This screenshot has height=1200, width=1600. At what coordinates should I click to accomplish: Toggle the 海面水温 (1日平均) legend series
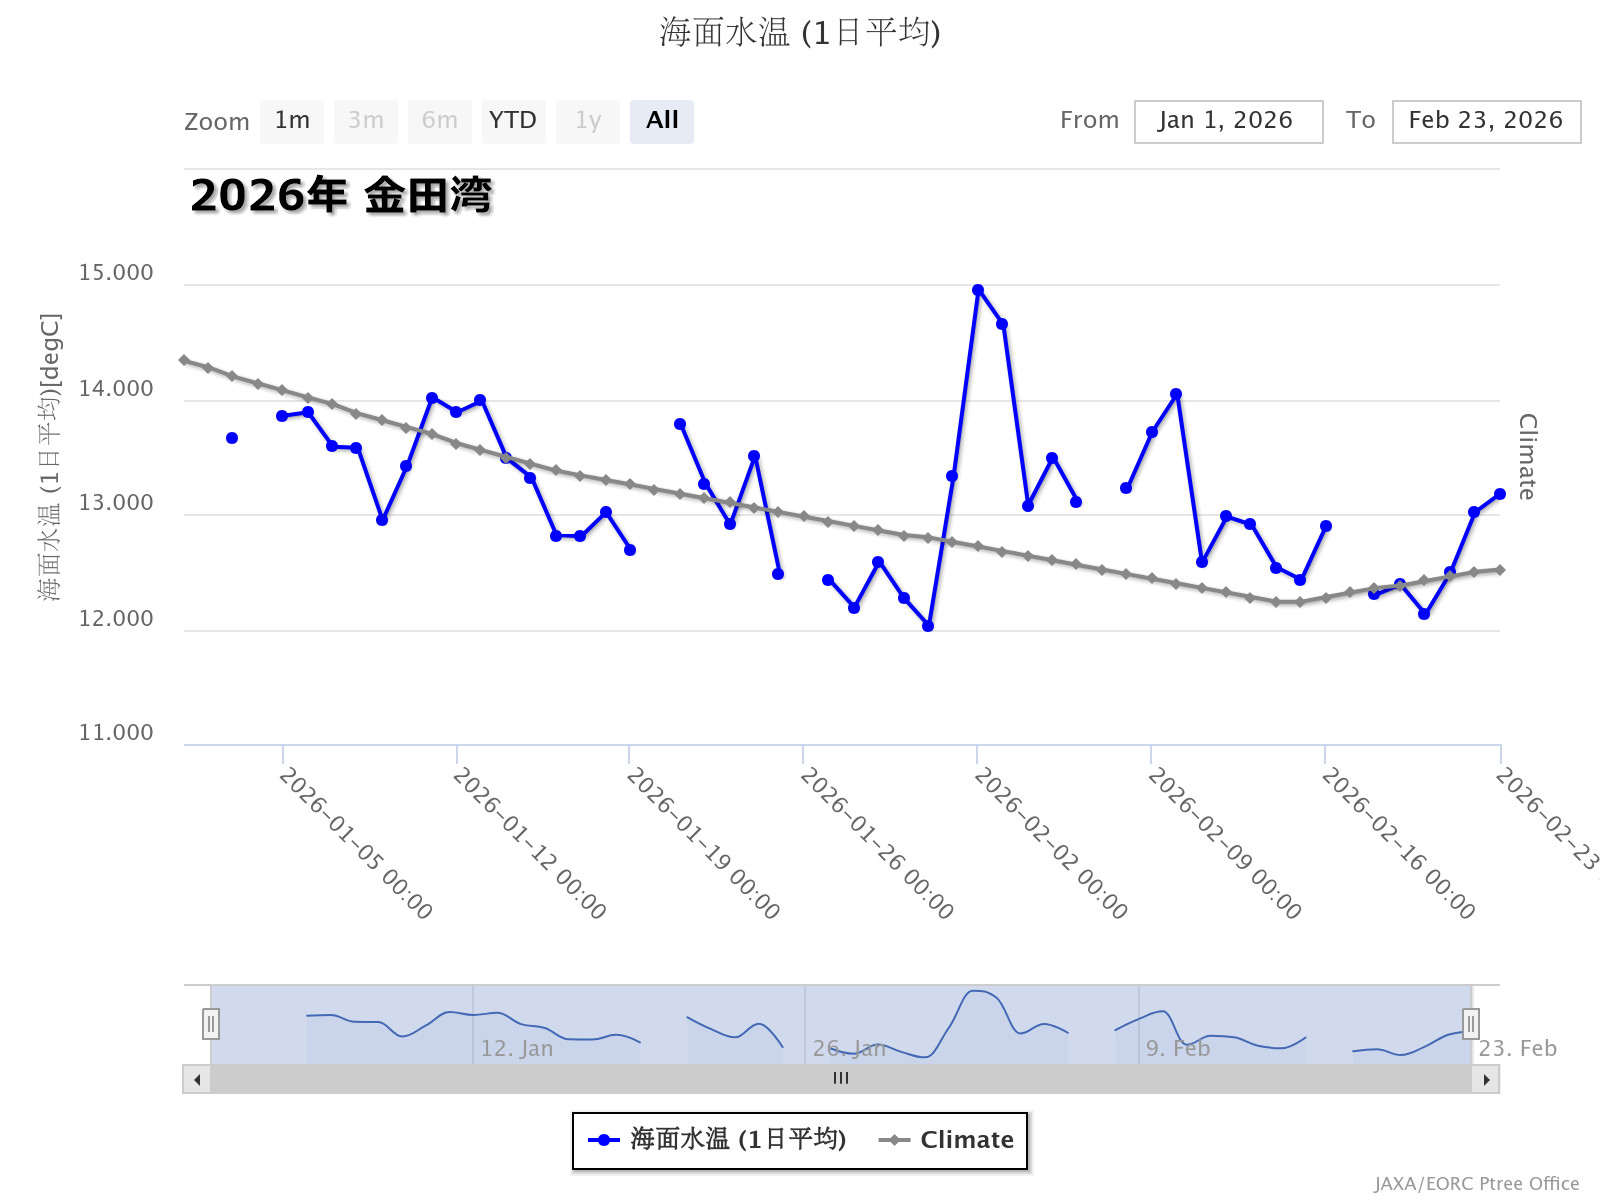[718, 1140]
